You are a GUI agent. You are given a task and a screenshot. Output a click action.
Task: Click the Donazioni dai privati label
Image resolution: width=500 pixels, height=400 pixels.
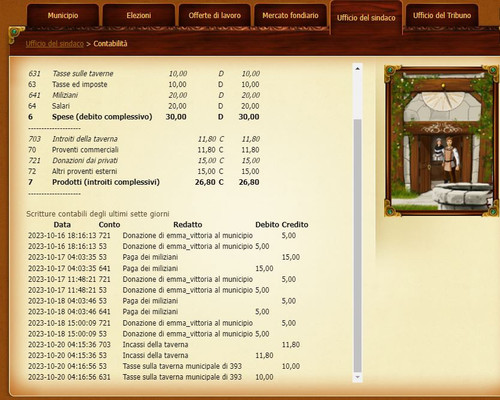[85, 161]
